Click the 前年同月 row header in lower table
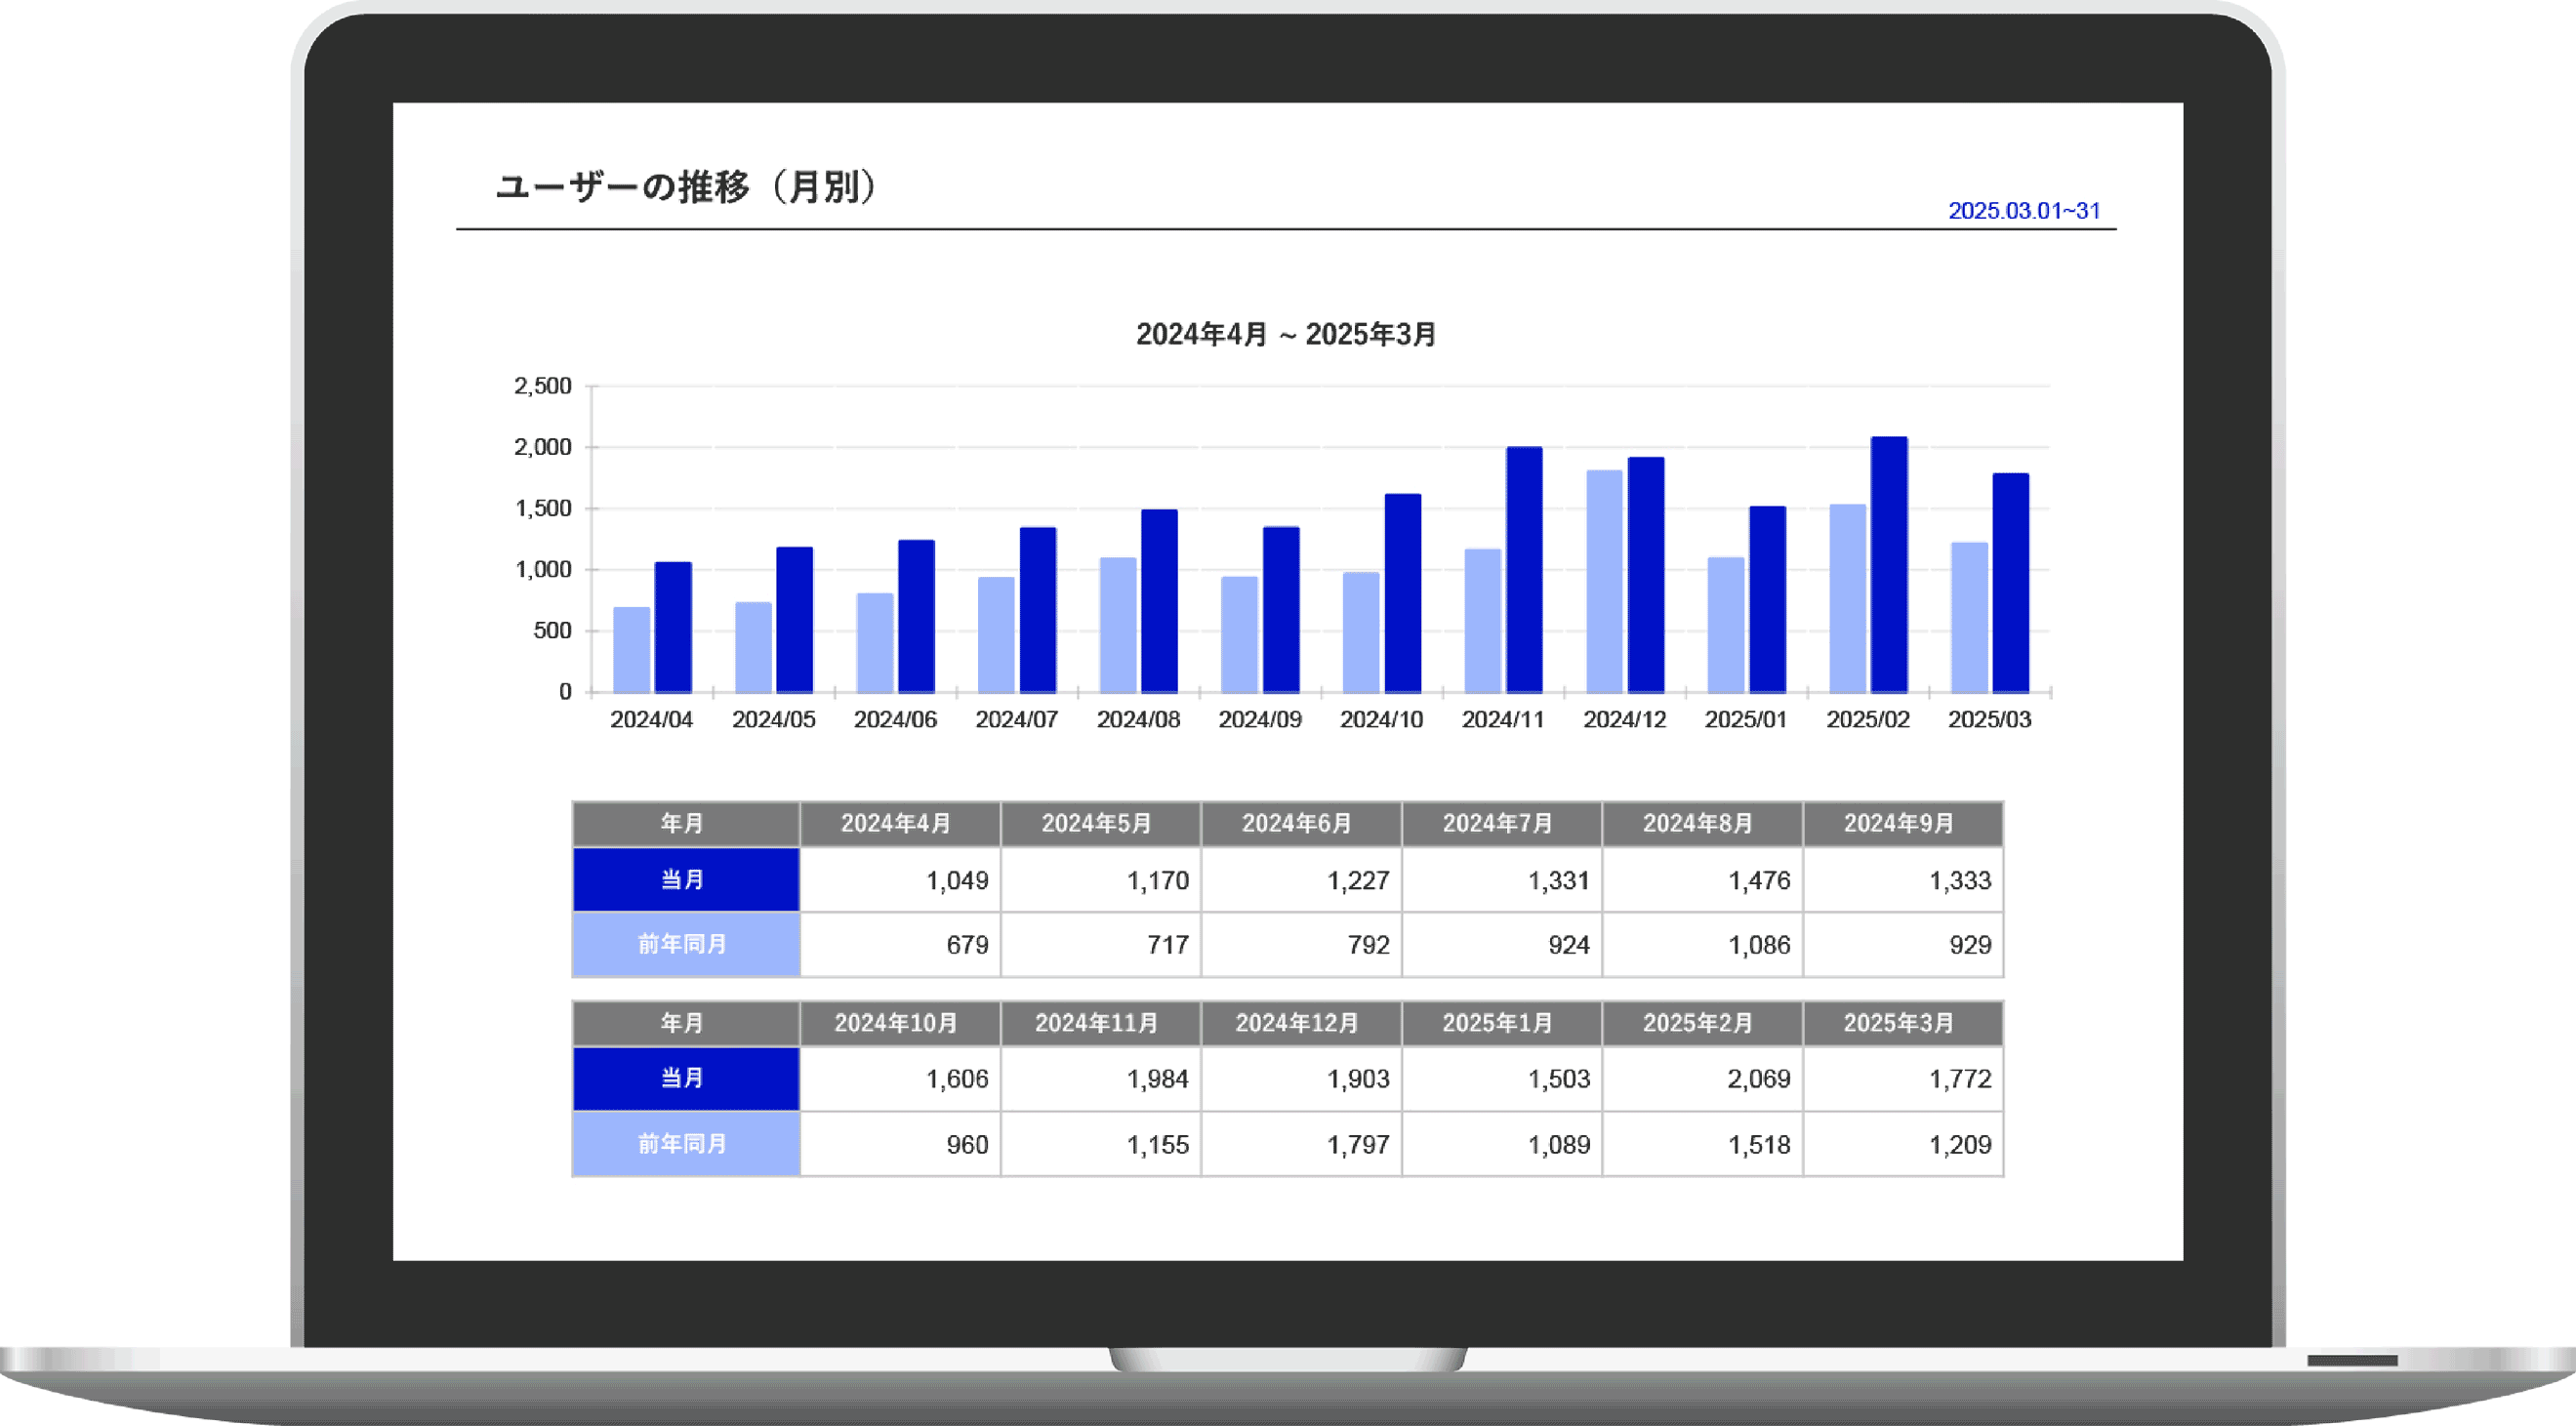This screenshot has height=1426, width=2576. click(686, 1144)
